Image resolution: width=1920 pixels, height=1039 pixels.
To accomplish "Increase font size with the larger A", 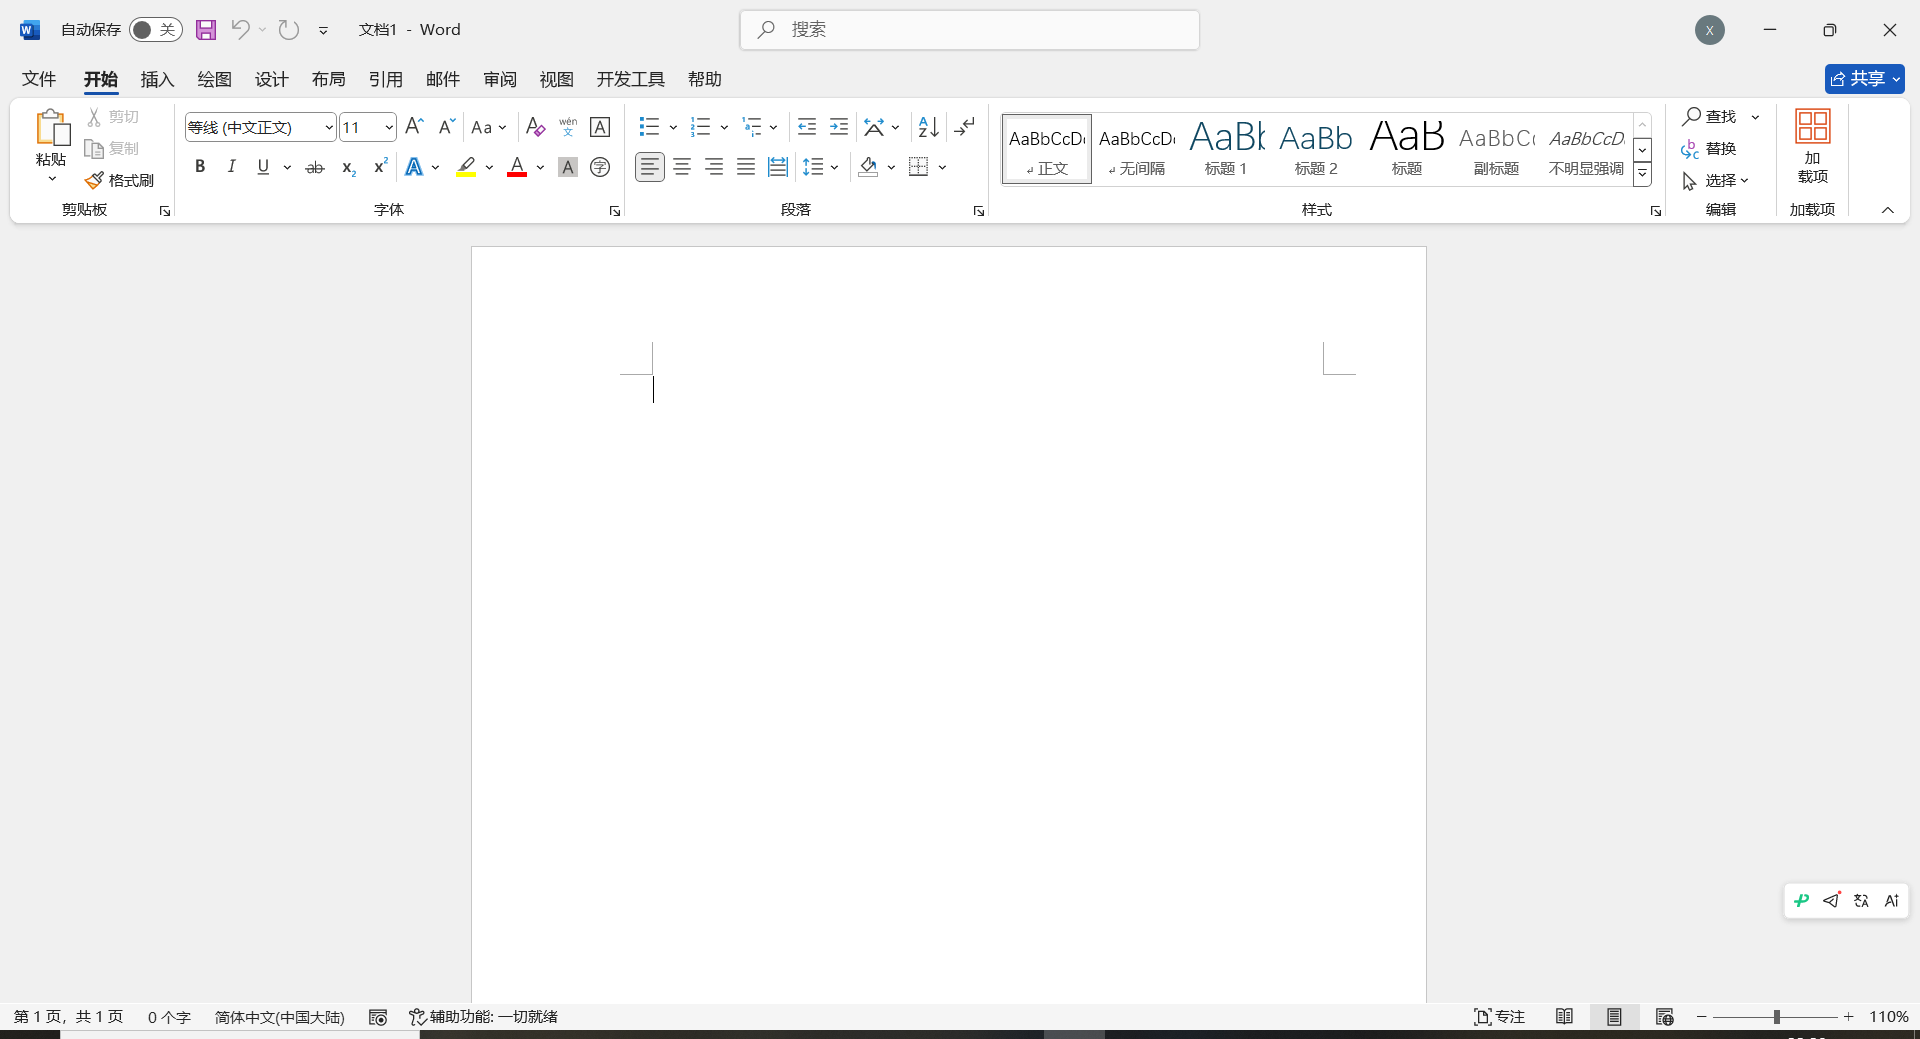I will tap(414, 127).
